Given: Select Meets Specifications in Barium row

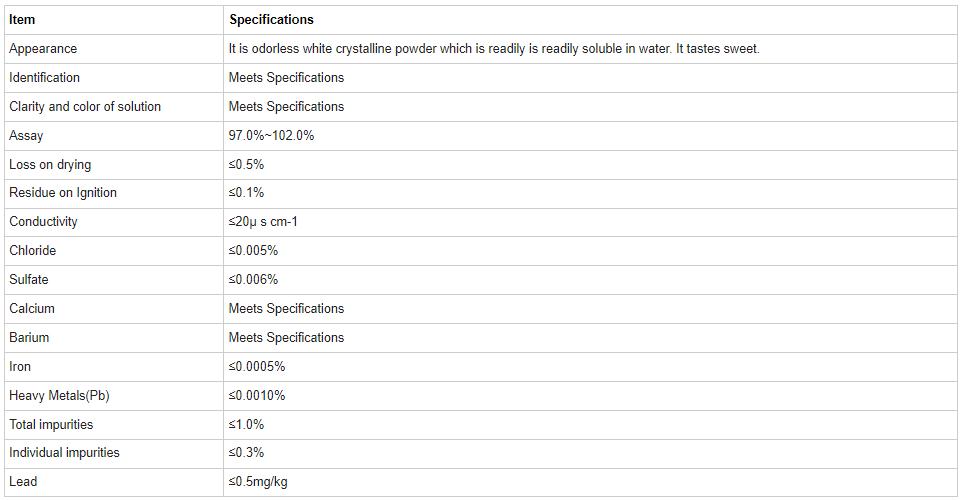Looking at the screenshot, I should point(286,337).
